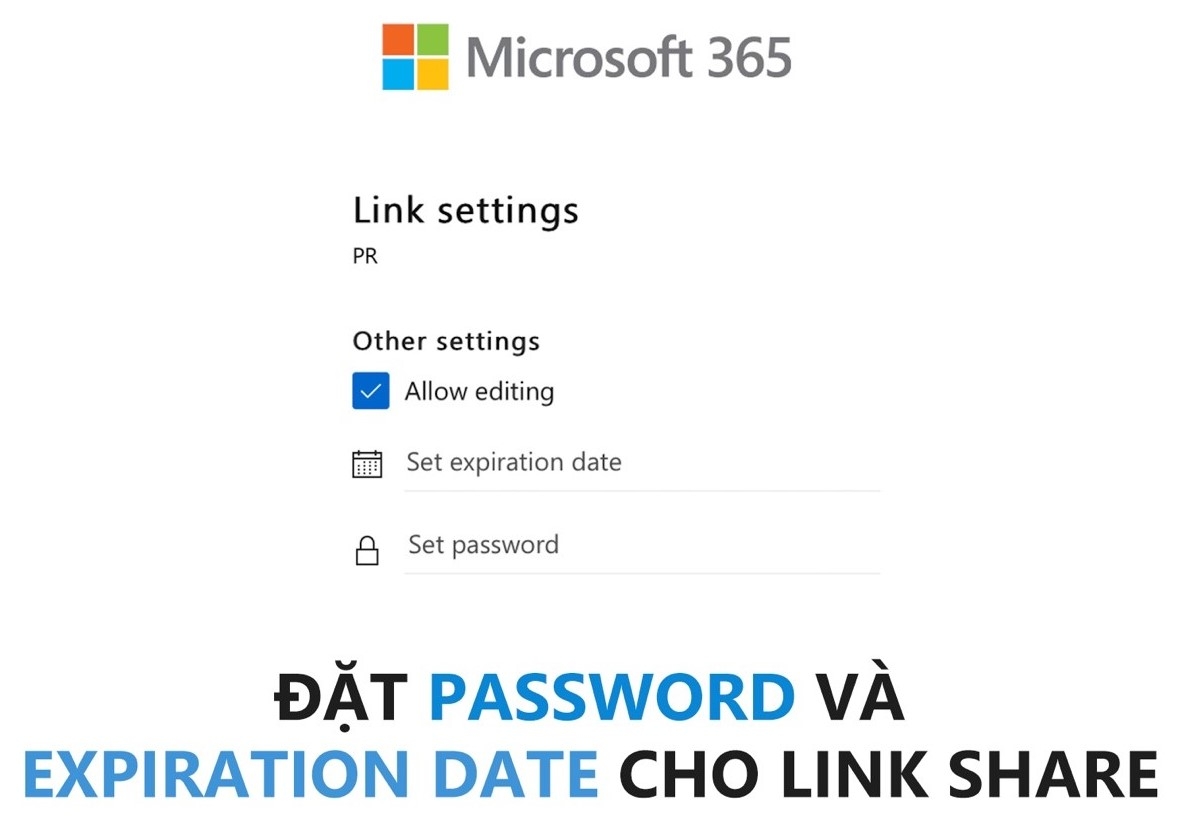
Task: Uncheck the Allow editing checkbox
Action: tap(370, 391)
